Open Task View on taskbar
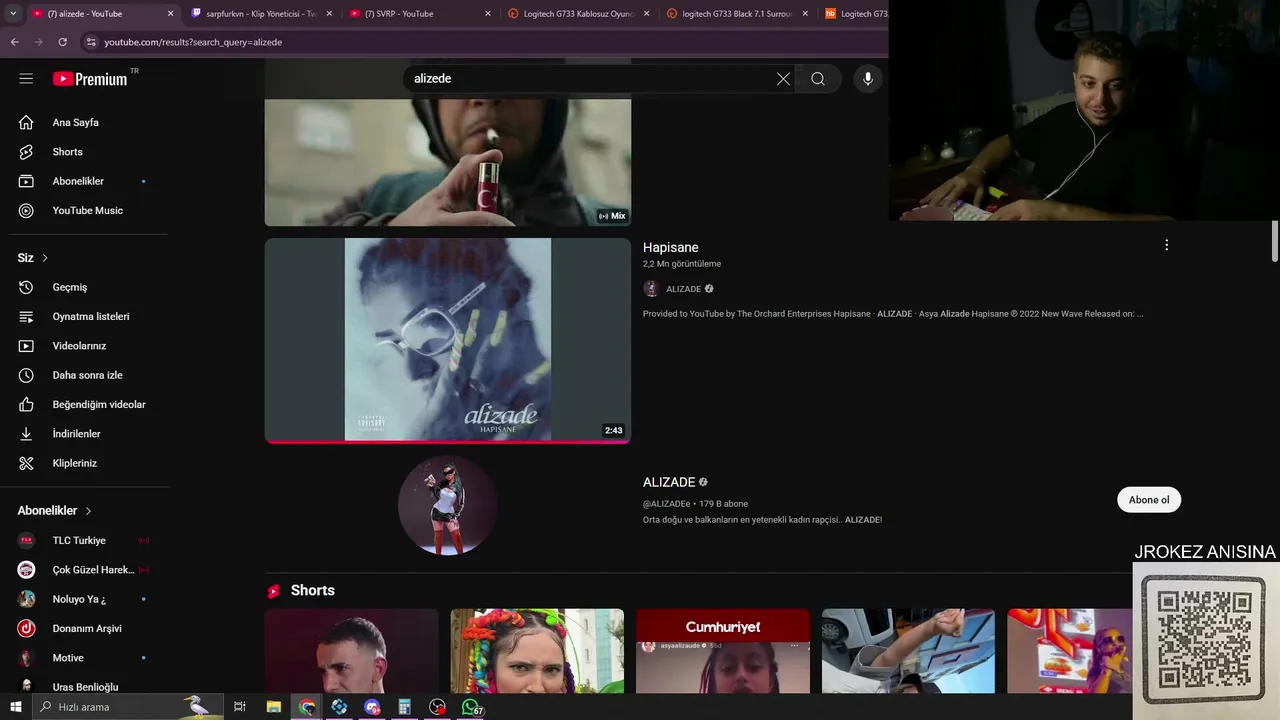This screenshot has height=720, width=1280. coord(240,707)
